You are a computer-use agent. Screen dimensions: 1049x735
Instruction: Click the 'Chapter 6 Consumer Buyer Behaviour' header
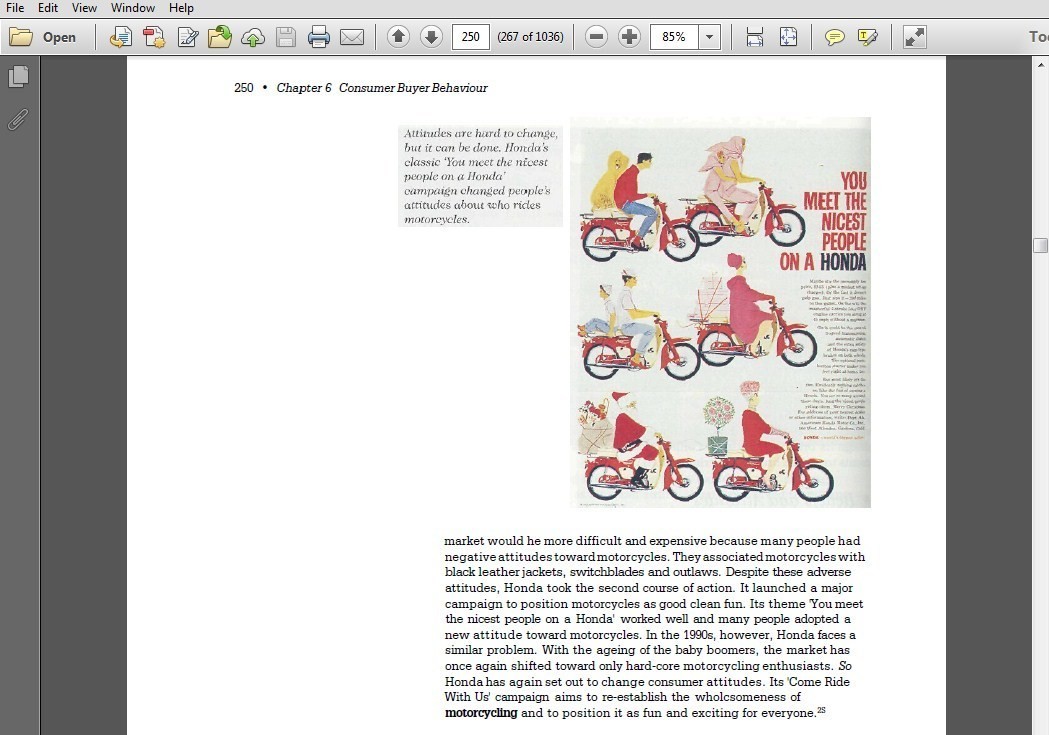[382, 88]
